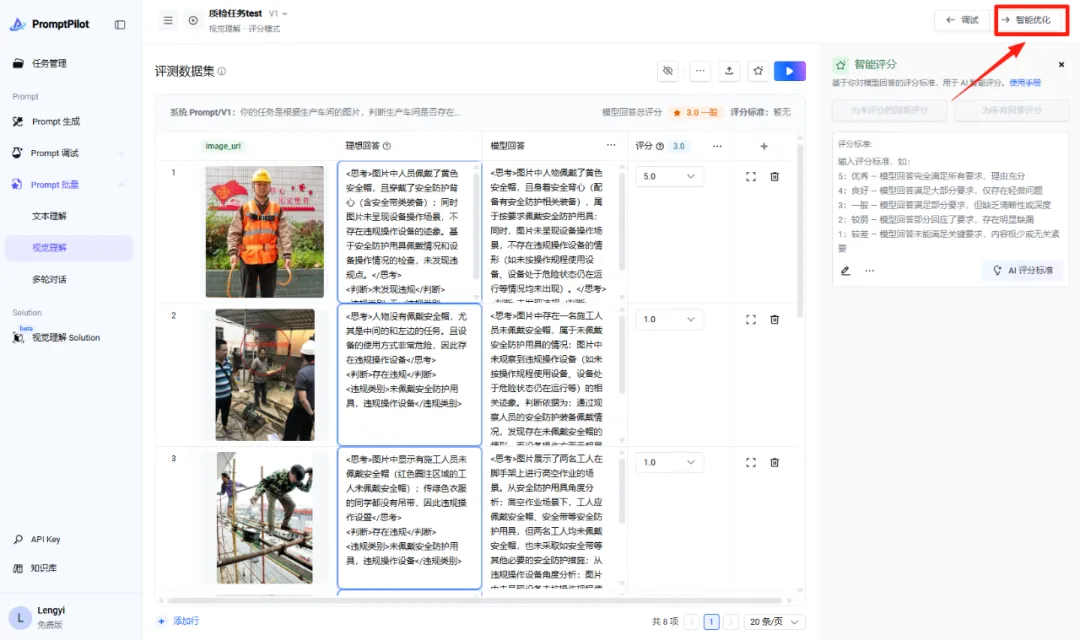This screenshot has width=1080, height=640.
Task: Delete row 1 with the trash icon
Action: (x=775, y=177)
